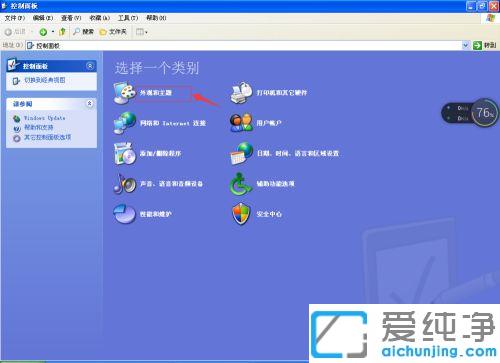The height and width of the screenshot is (363, 500).
Task: Click the 76% floating monitor widget
Action: pyautogui.click(x=470, y=112)
